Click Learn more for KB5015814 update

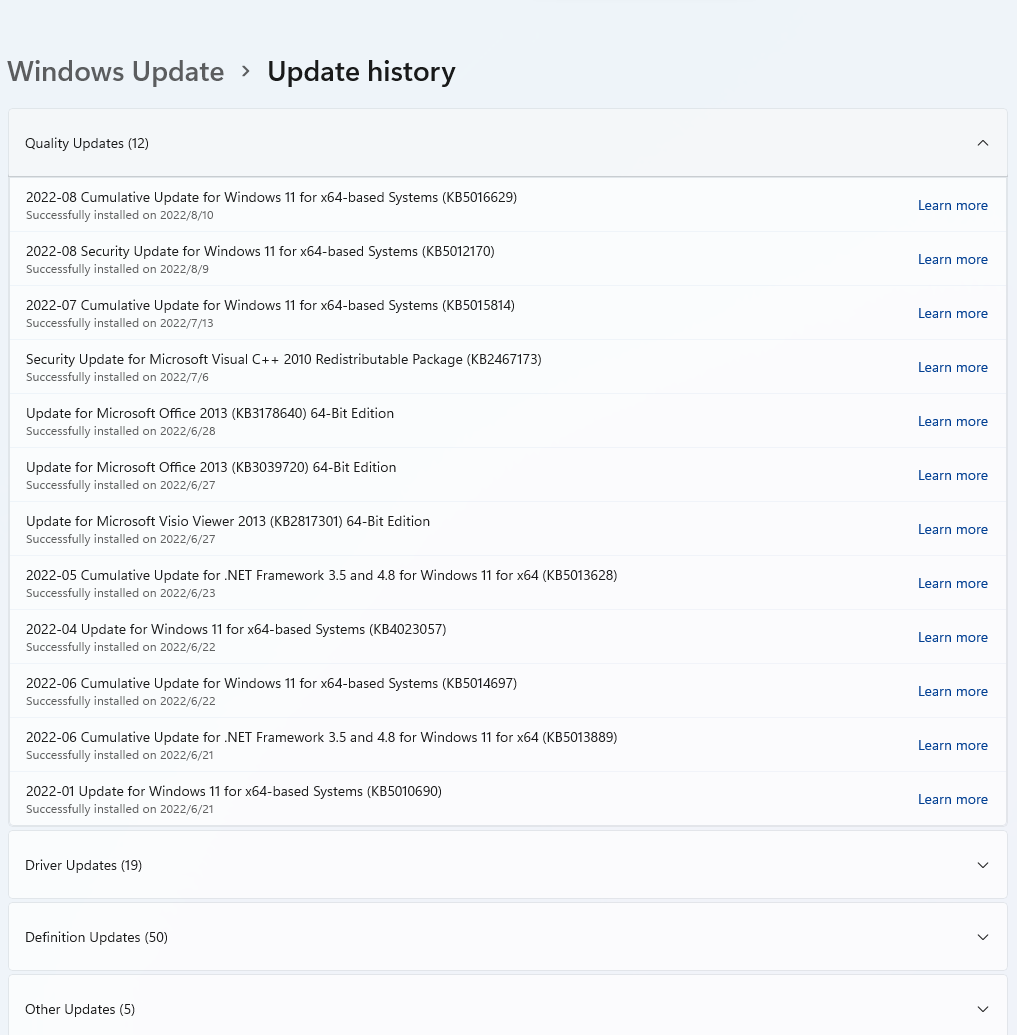(x=952, y=313)
